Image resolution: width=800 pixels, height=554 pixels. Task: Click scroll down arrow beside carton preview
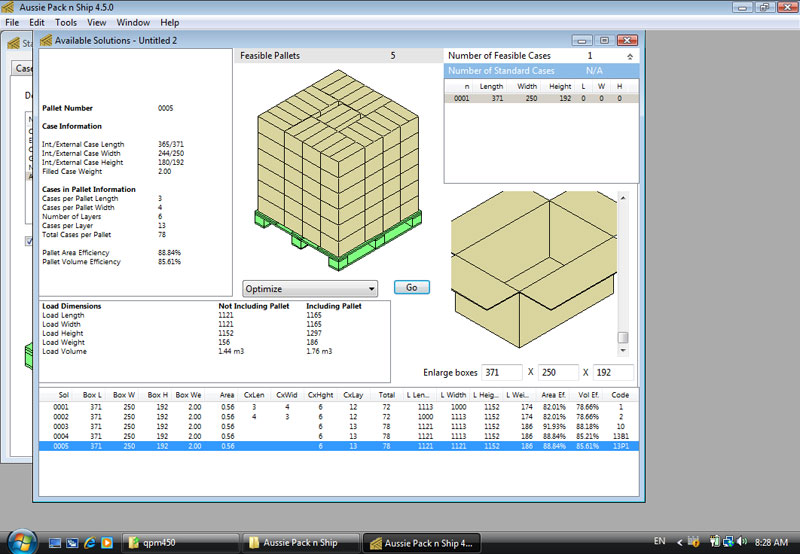click(623, 350)
